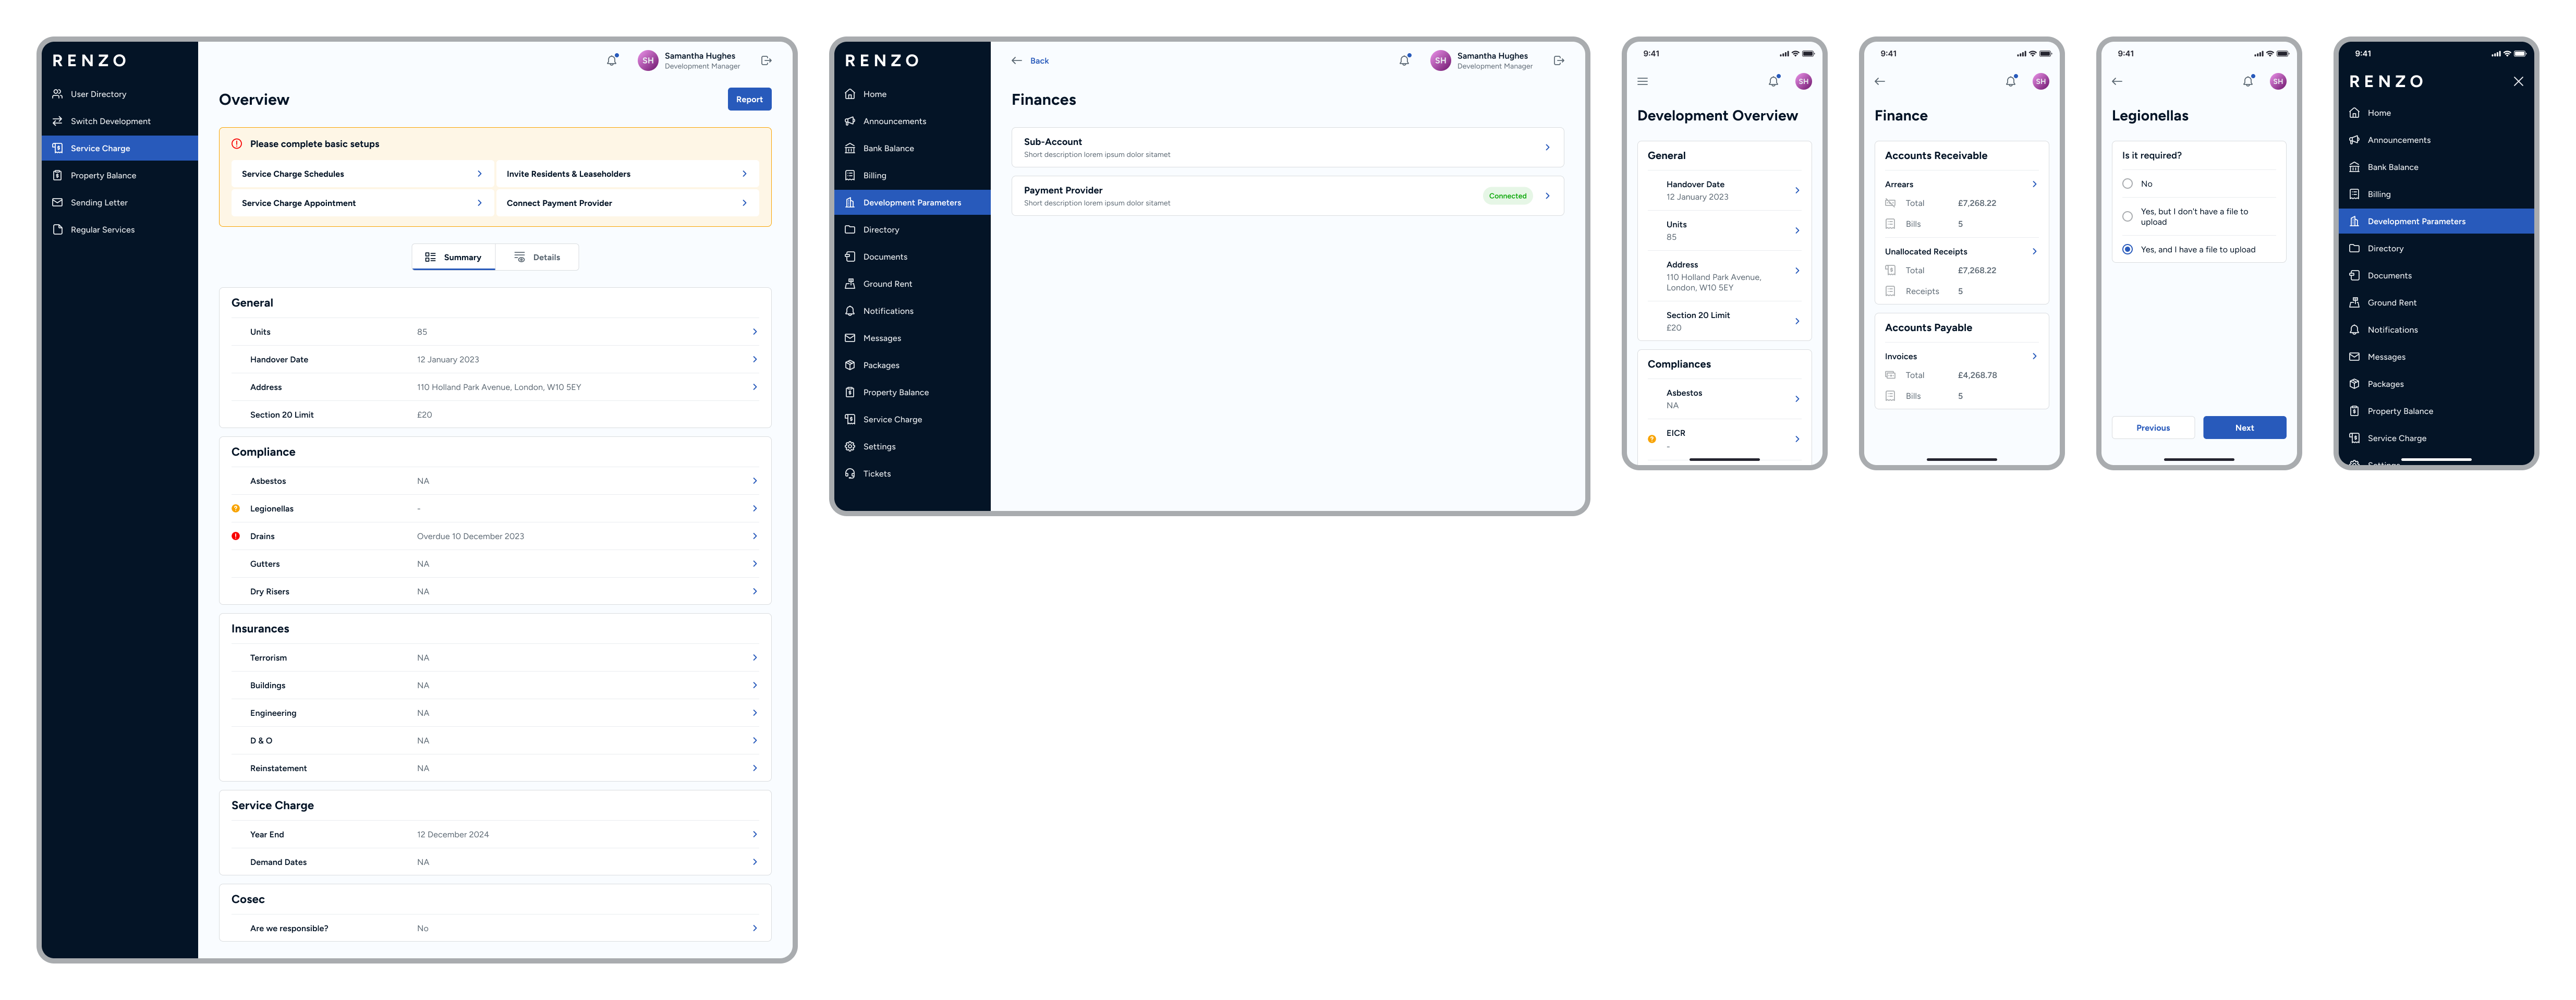The height and width of the screenshot is (1000, 2576).
Task: Click the Back link on Finances page
Action: [x=1039, y=61]
